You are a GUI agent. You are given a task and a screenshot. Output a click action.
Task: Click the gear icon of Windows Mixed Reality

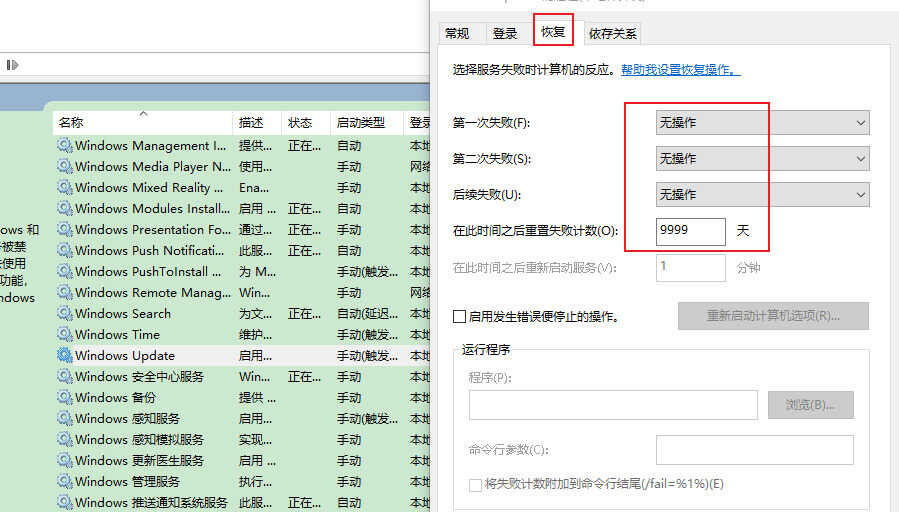65,187
